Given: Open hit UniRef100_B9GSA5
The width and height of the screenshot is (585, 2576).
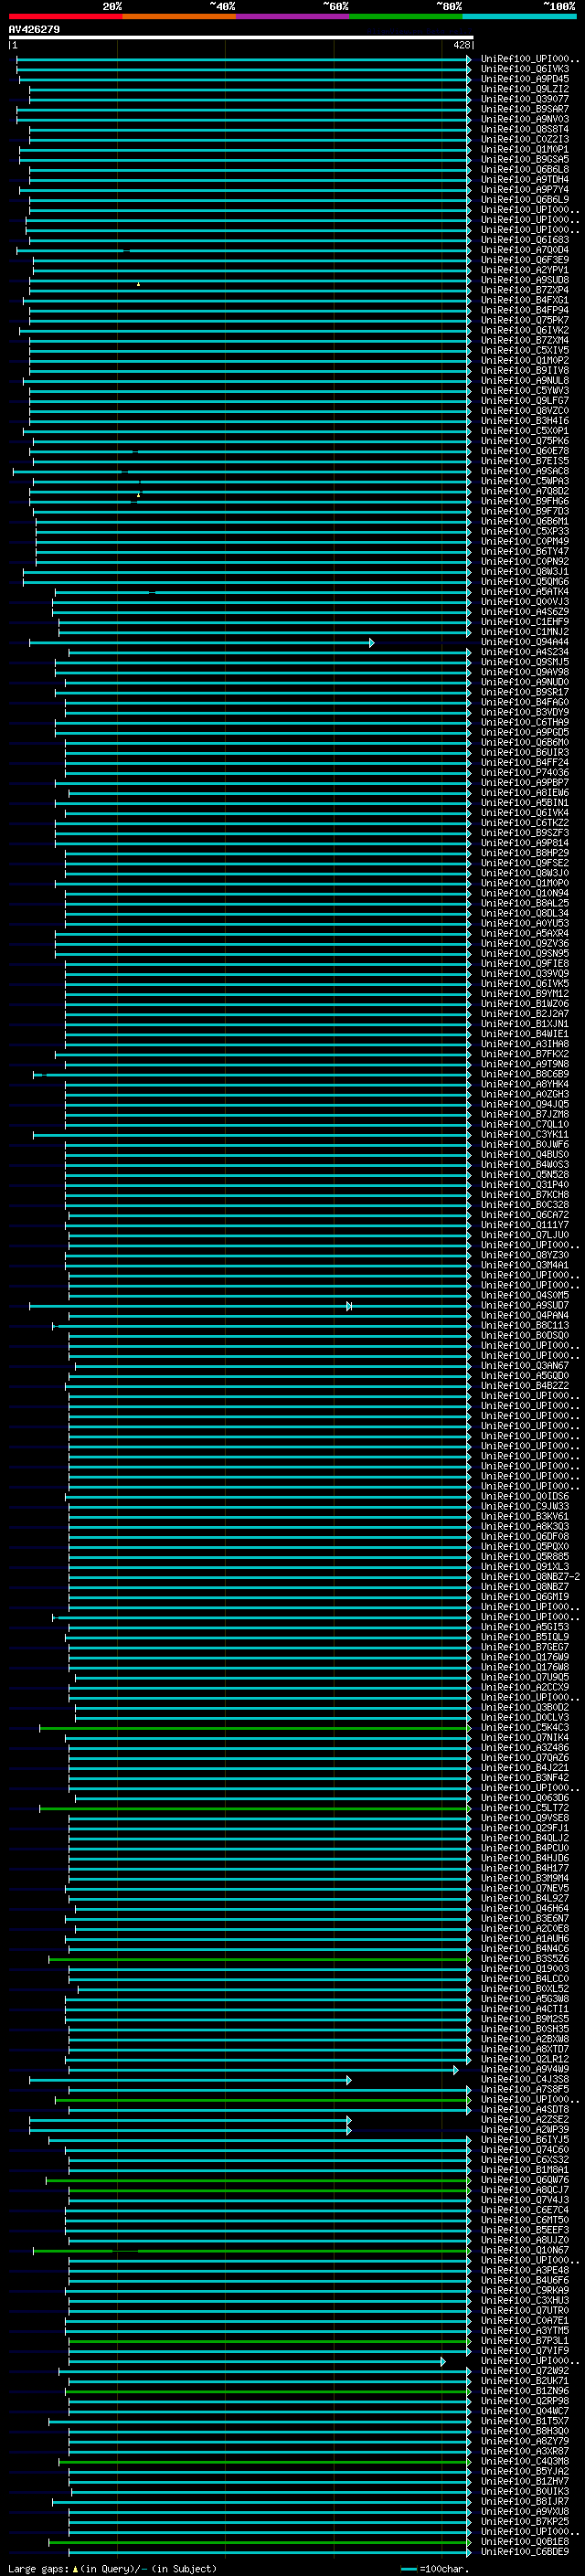Looking at the screenshot, I should coord(524,159).
